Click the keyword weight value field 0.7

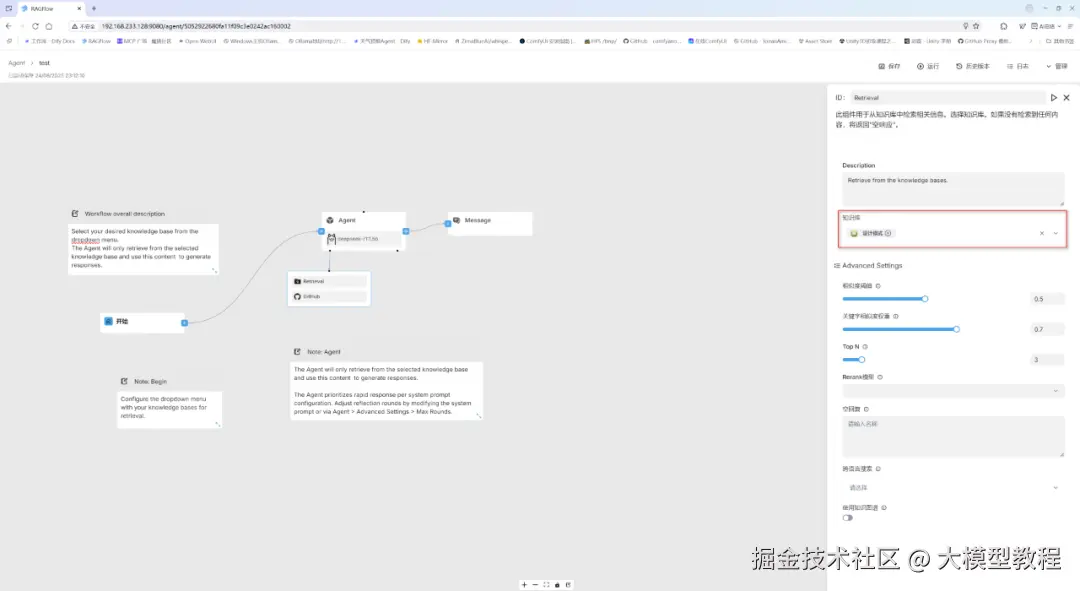coord(1047,329)
